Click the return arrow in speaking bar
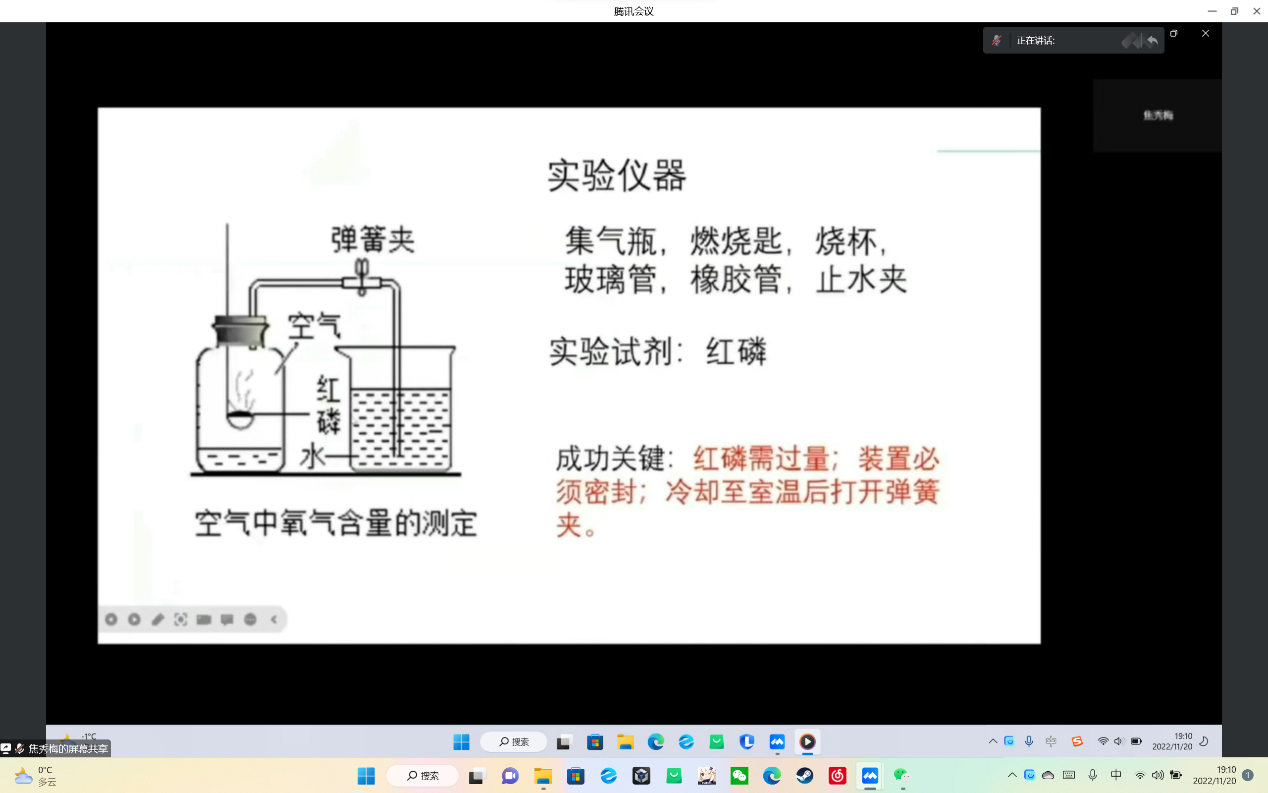Screen dimensions: 1268x793 point(1152,41)
